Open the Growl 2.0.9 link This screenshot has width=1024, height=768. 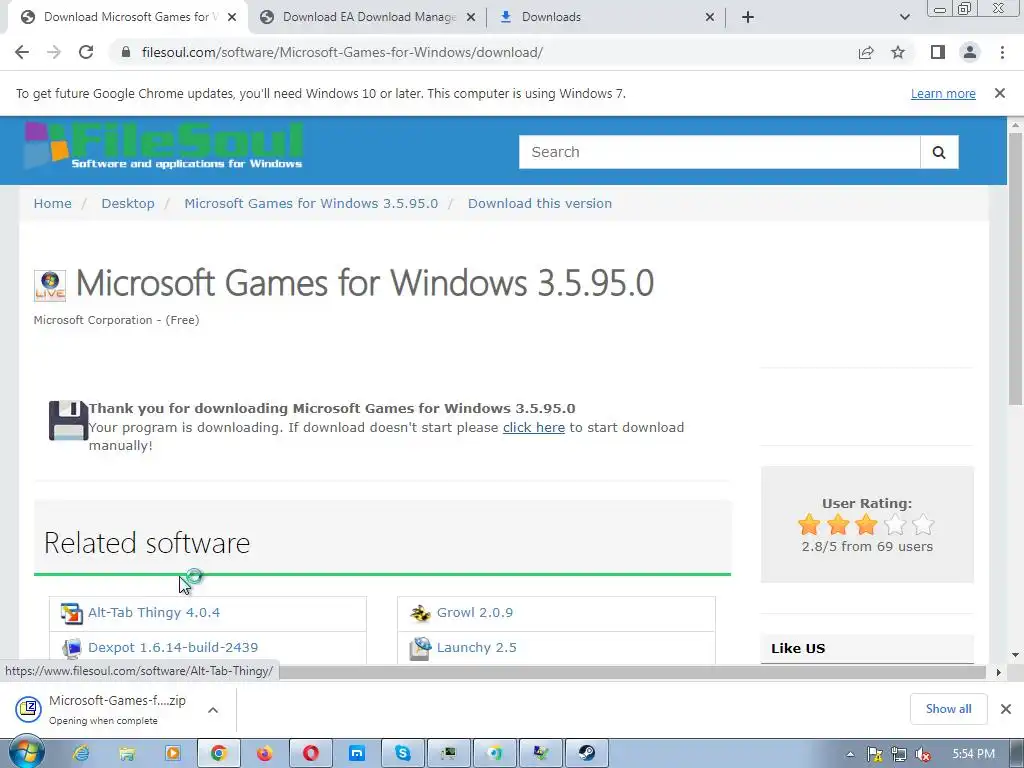point(475,613)
